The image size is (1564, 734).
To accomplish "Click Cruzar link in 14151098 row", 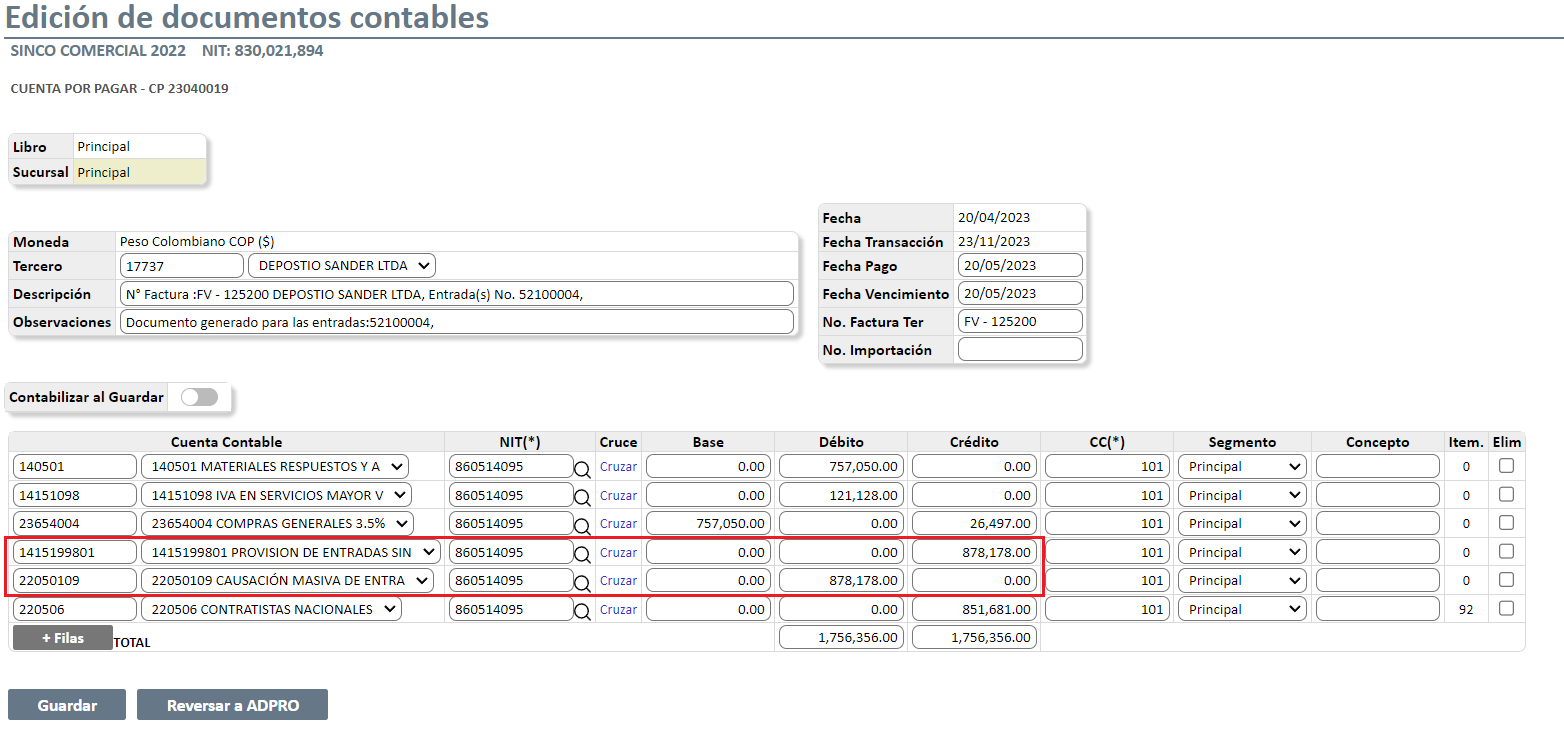I will 618,495.
